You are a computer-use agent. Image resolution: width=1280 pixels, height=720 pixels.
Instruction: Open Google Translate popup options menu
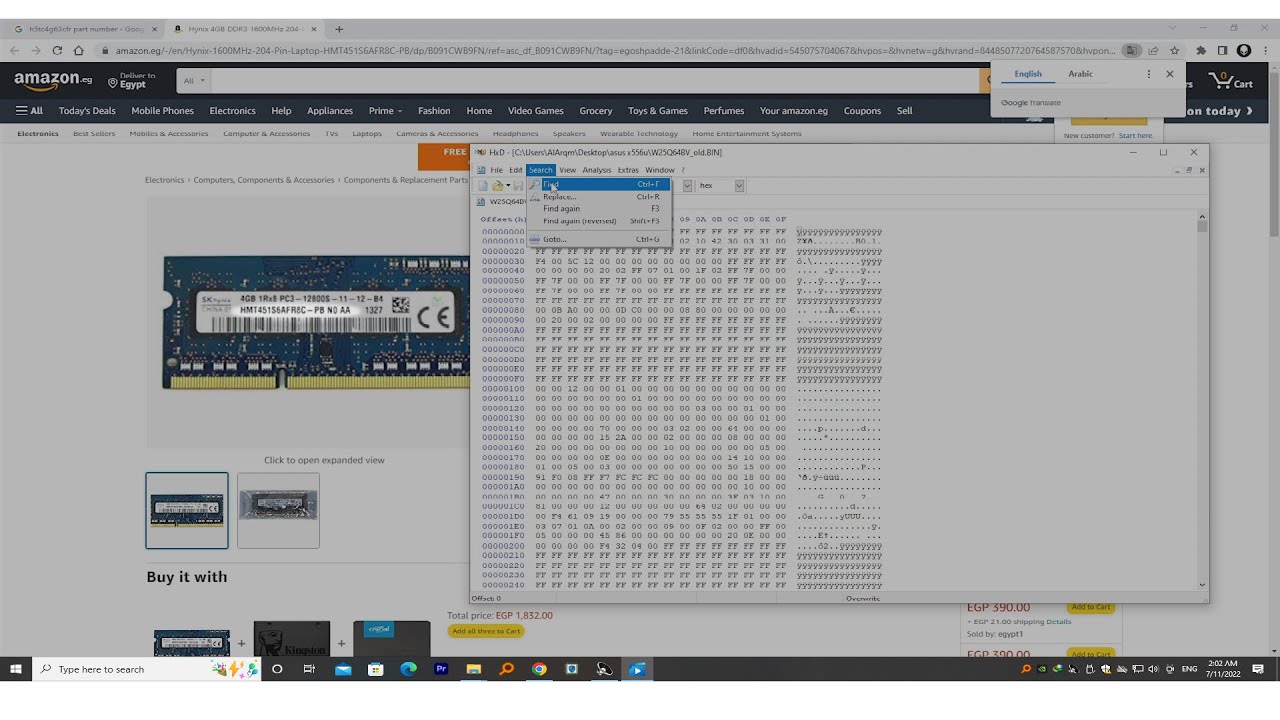(1148, 74)
